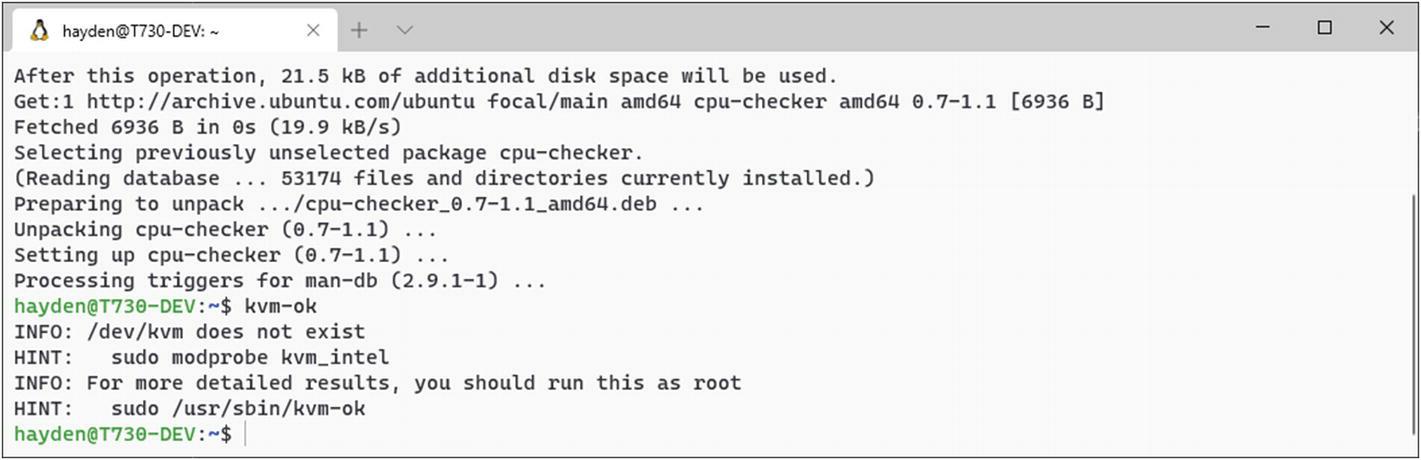Click the 'Processing triggers for man-db' line

point(280,281)
